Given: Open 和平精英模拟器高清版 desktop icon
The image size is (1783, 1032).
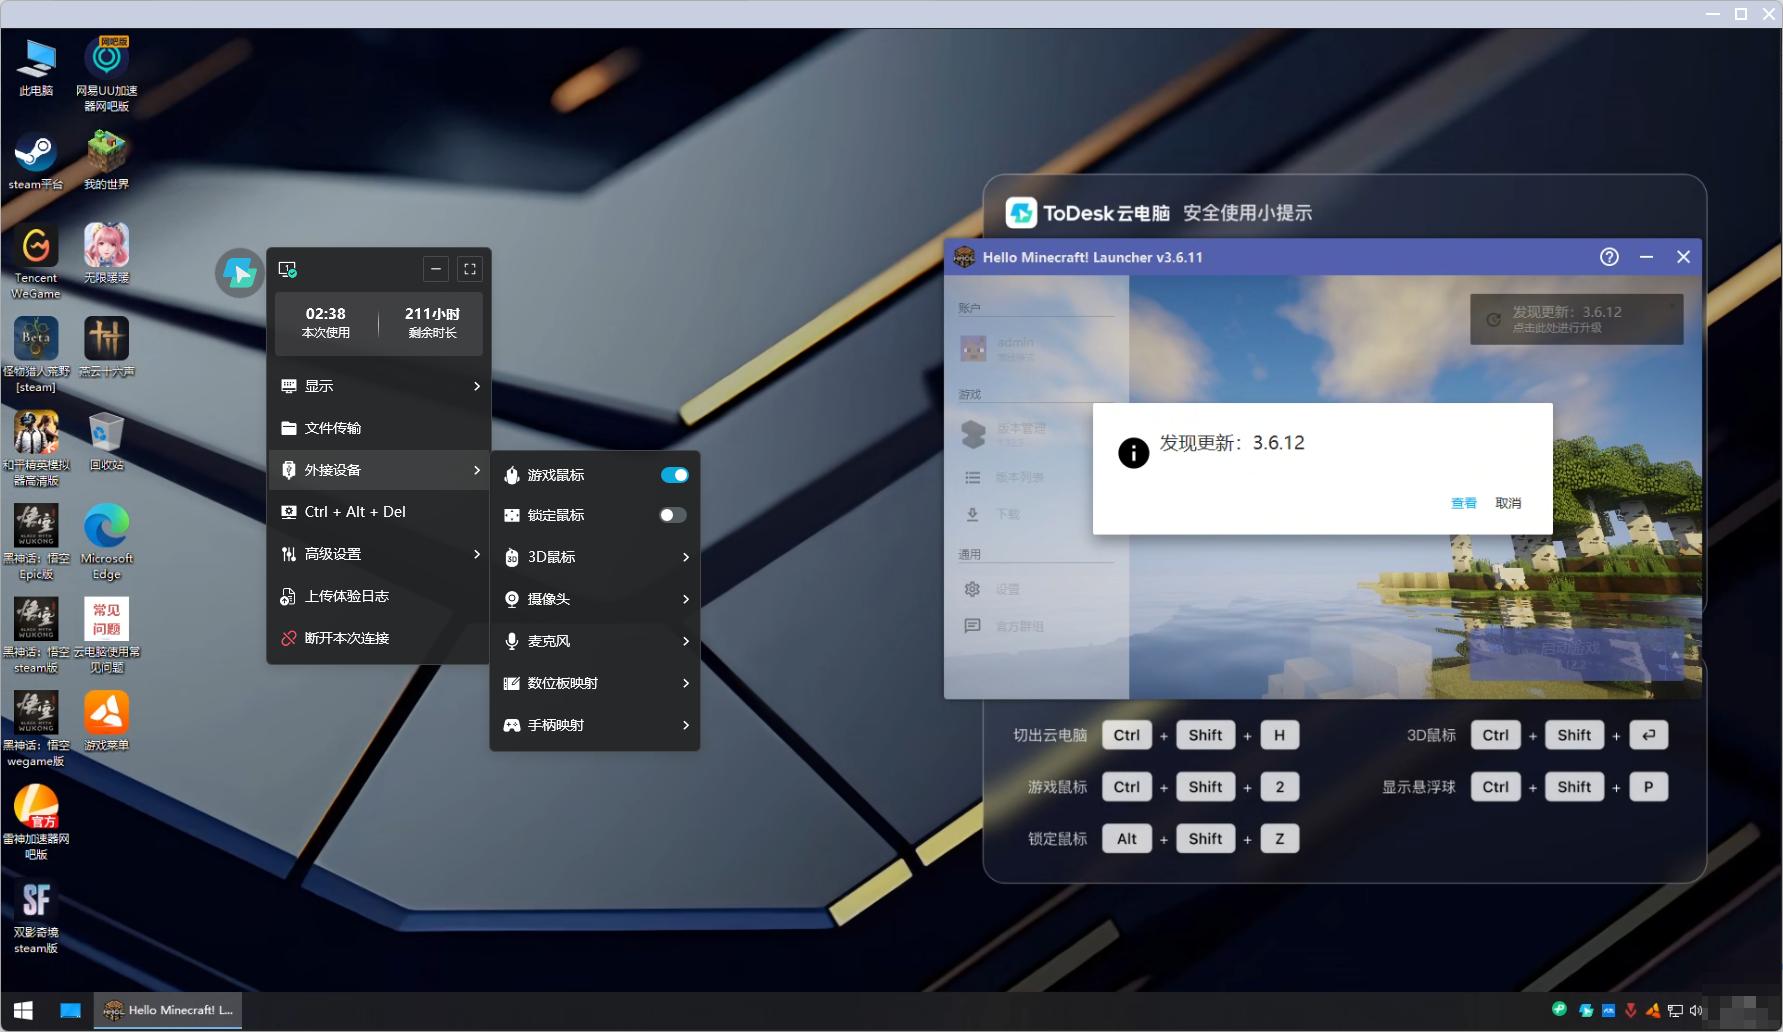Looking at the screenshot, I should tap(36, 448).
